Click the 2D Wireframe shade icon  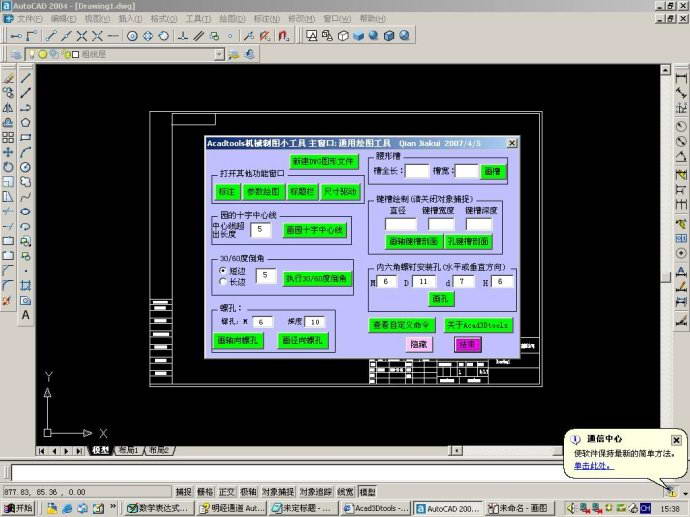(312, 36)
